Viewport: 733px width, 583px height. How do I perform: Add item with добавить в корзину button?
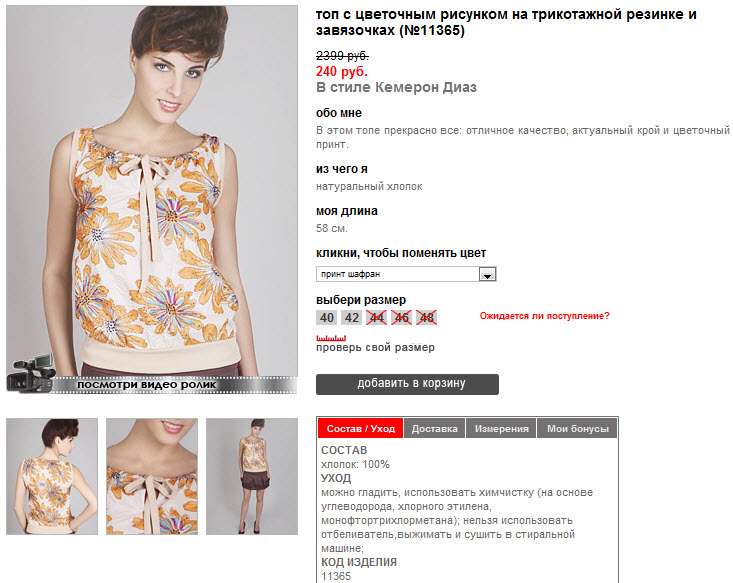click(407, 384)
